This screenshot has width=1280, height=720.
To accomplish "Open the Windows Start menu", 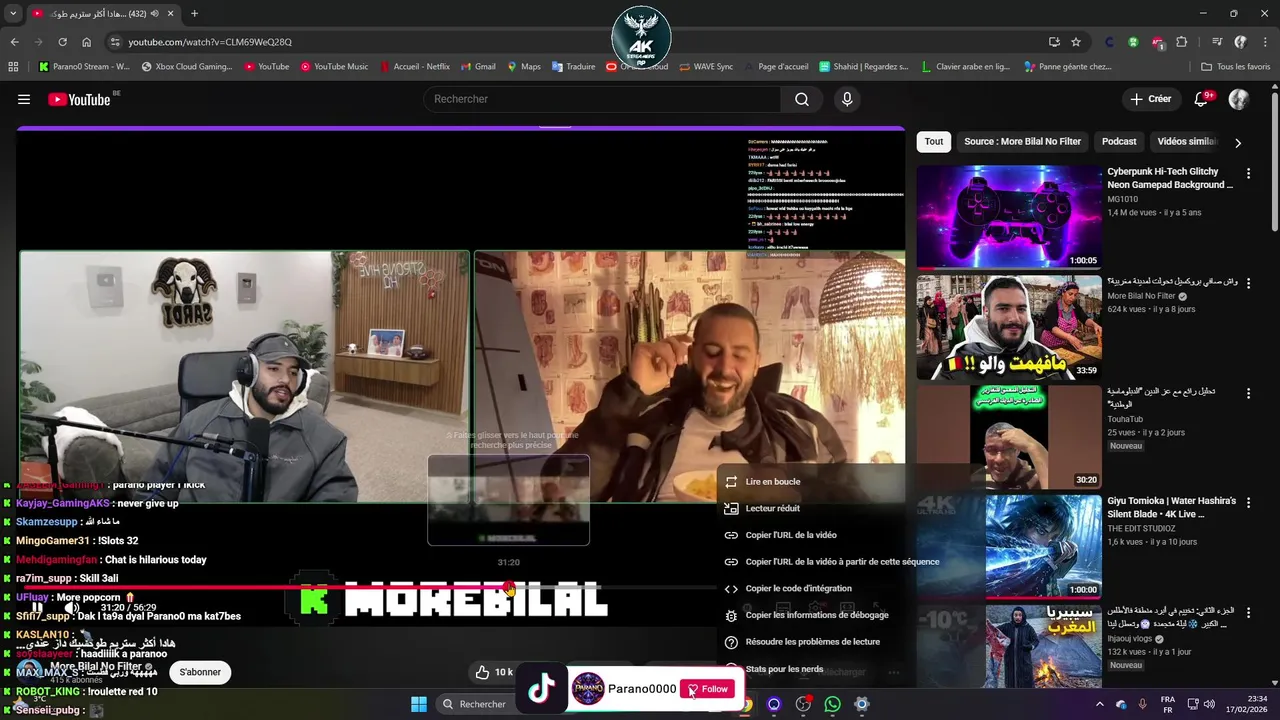I will pos(419,704).
